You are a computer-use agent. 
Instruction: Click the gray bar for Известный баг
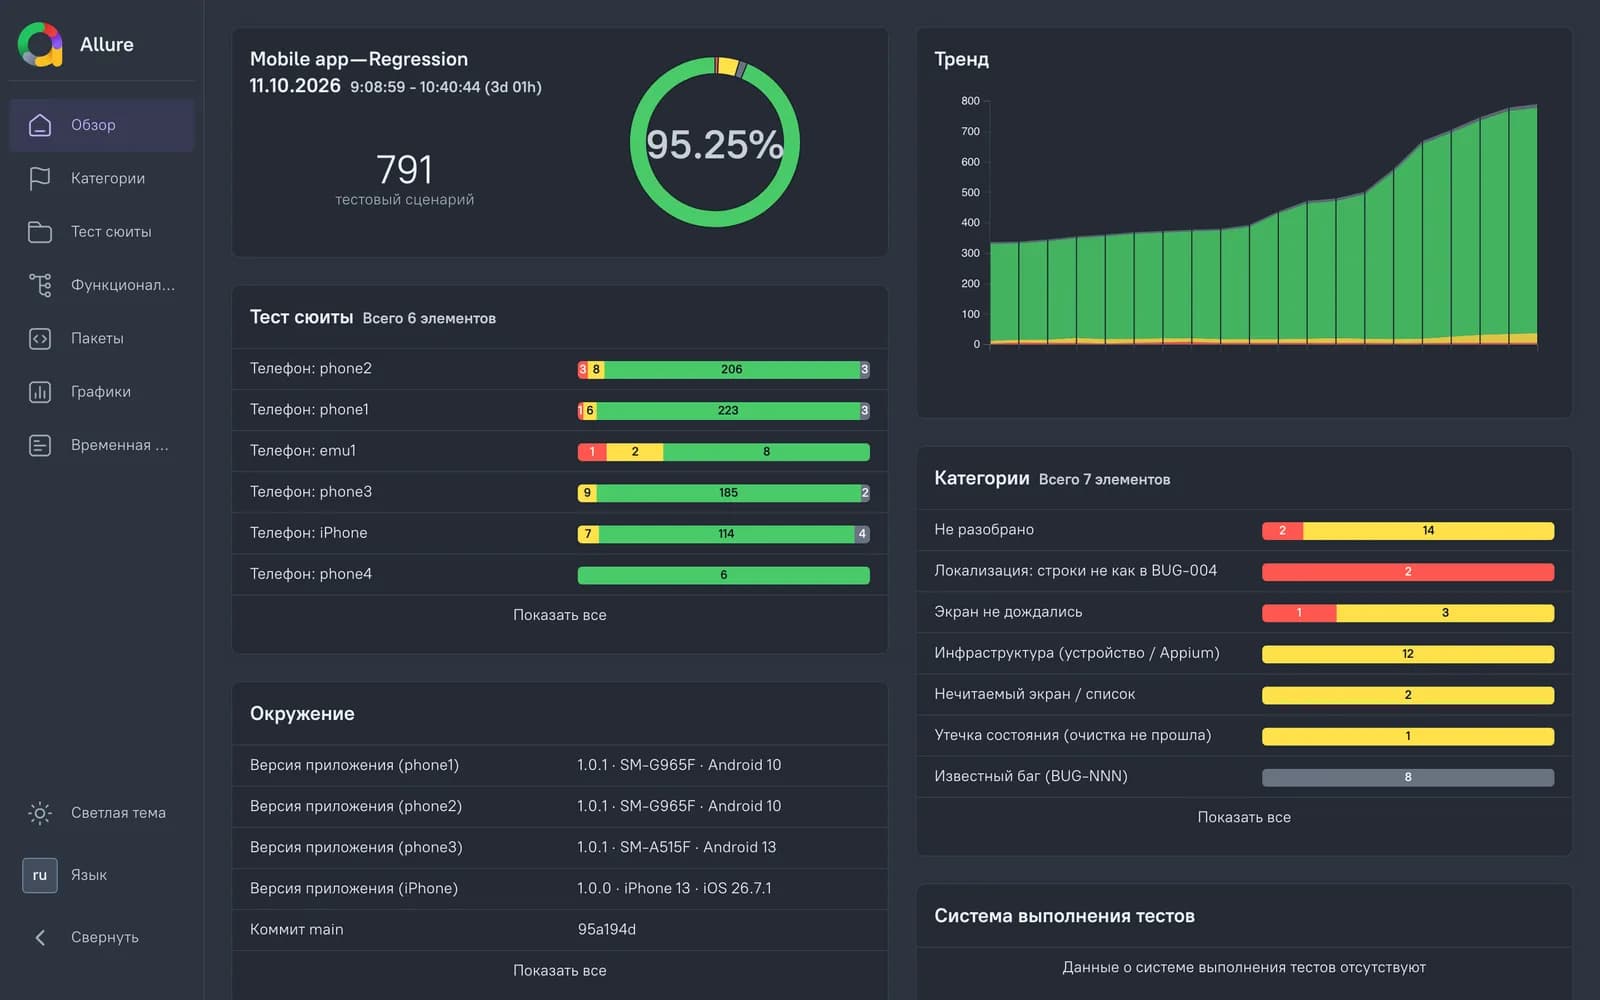coord(1408,777)
